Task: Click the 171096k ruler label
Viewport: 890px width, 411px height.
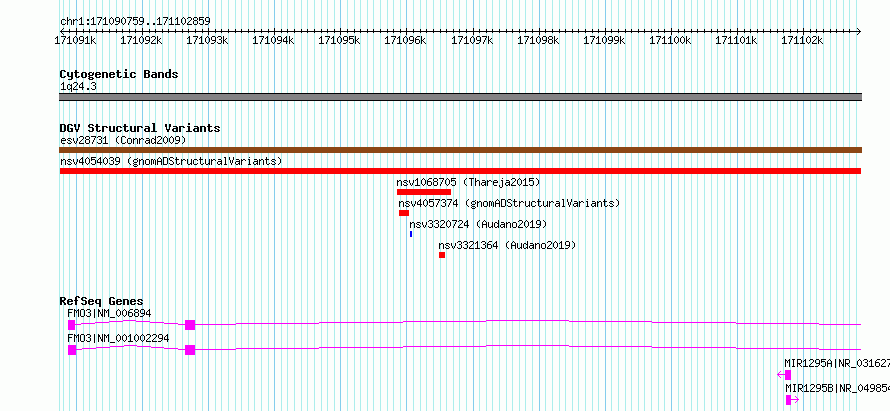Action: tap(406, 40)
